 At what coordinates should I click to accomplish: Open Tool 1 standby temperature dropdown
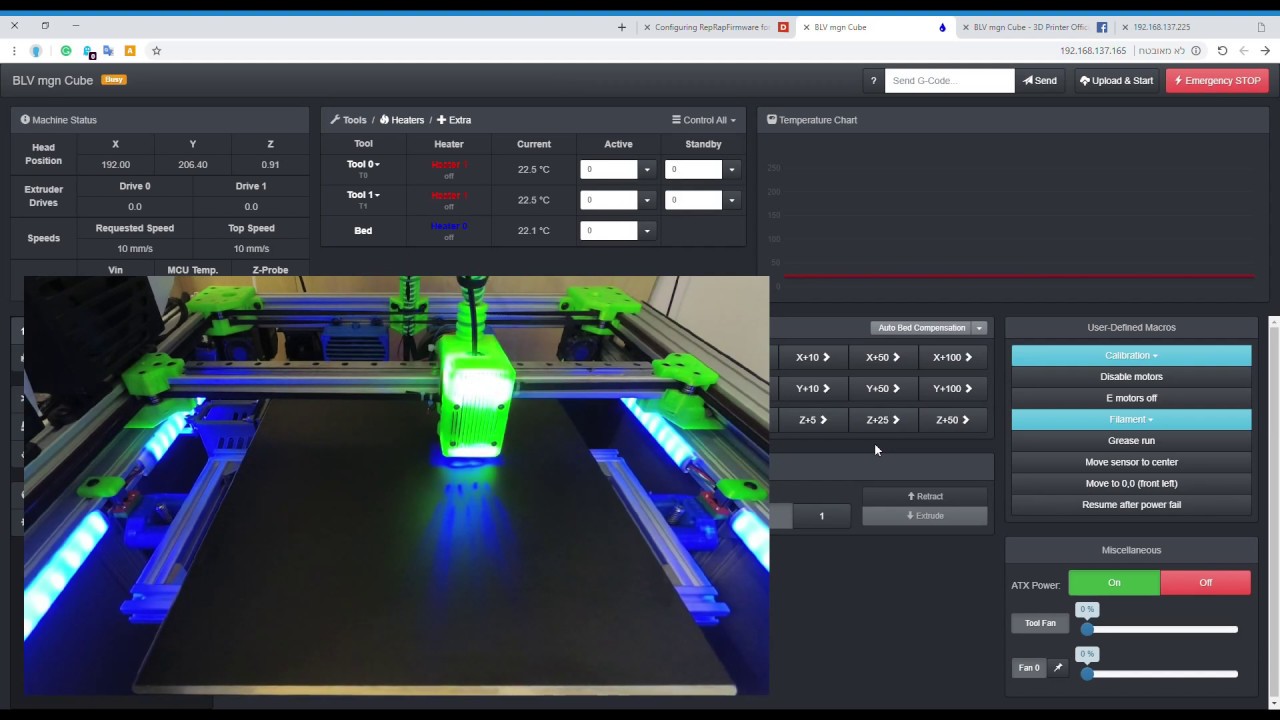pyautogui.click(x=731, y=200)
